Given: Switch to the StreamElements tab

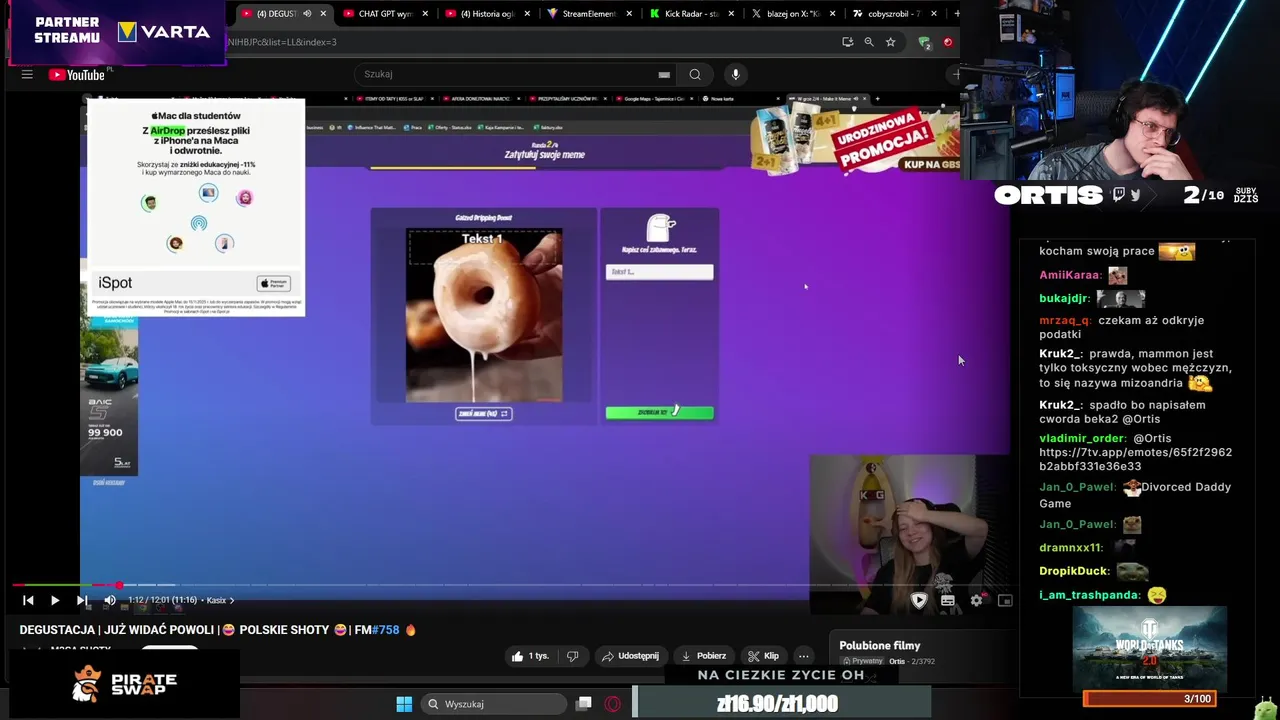Looking at the screenshot, I should pos(589,14).
